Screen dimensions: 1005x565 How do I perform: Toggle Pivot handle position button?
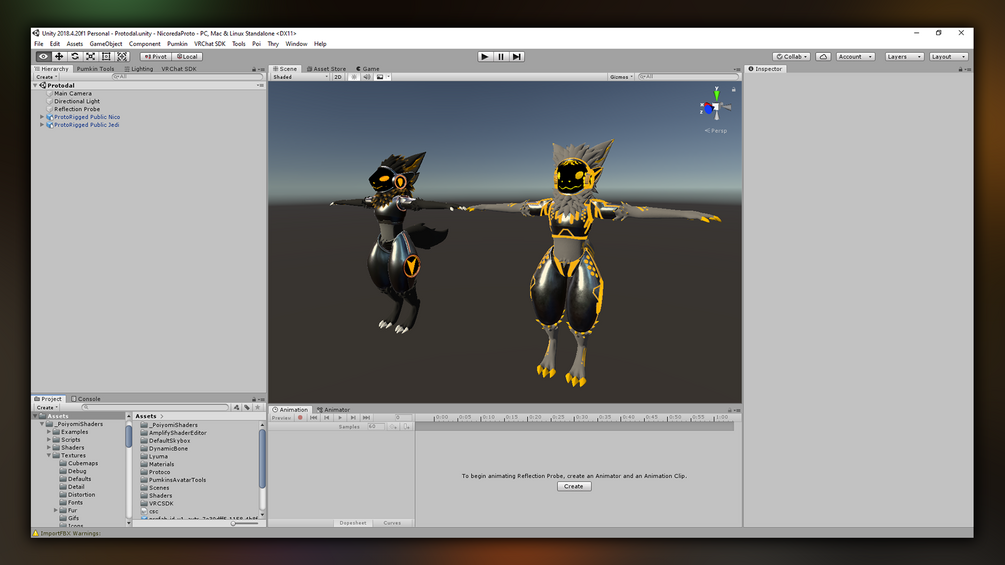tap(155, 56)
